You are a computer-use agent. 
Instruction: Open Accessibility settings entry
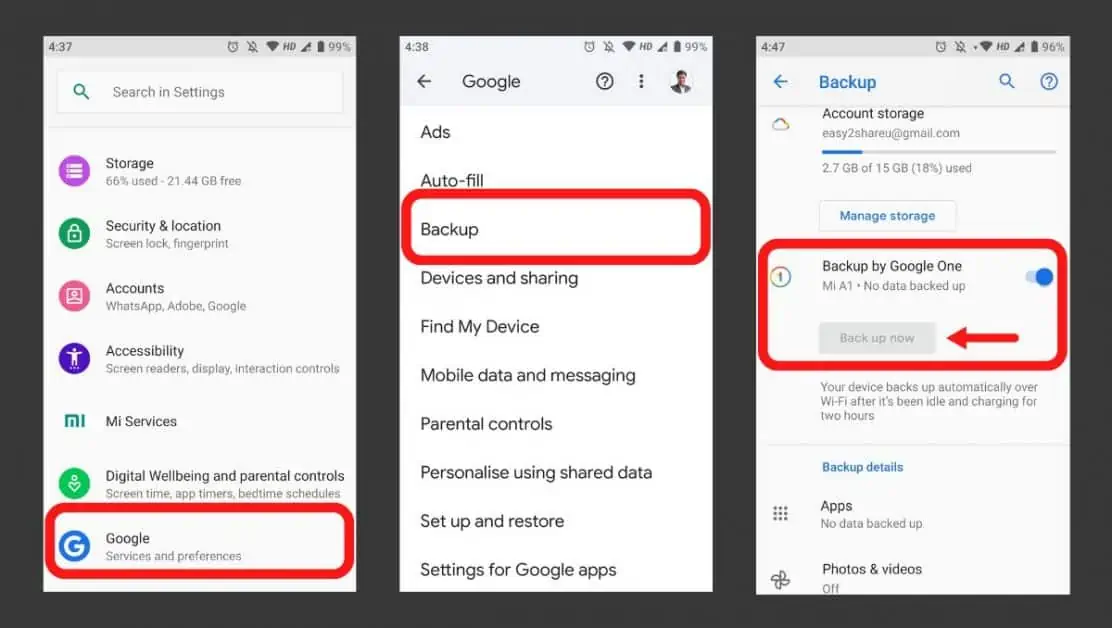pyautogui.click(x=200, y=359)
